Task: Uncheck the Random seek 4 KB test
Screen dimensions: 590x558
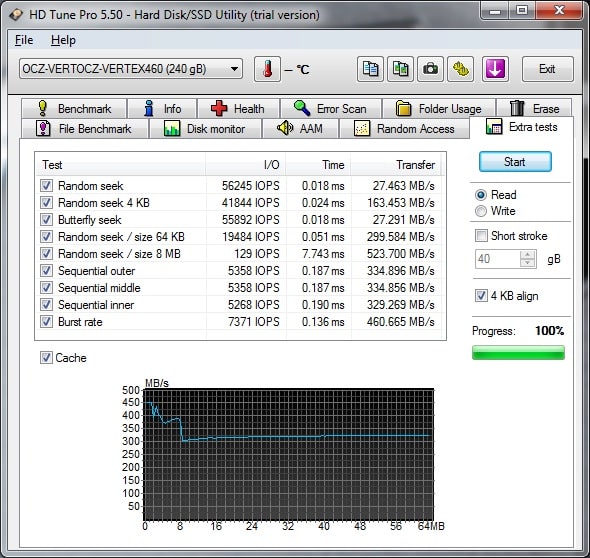Action: coord(46,202)
